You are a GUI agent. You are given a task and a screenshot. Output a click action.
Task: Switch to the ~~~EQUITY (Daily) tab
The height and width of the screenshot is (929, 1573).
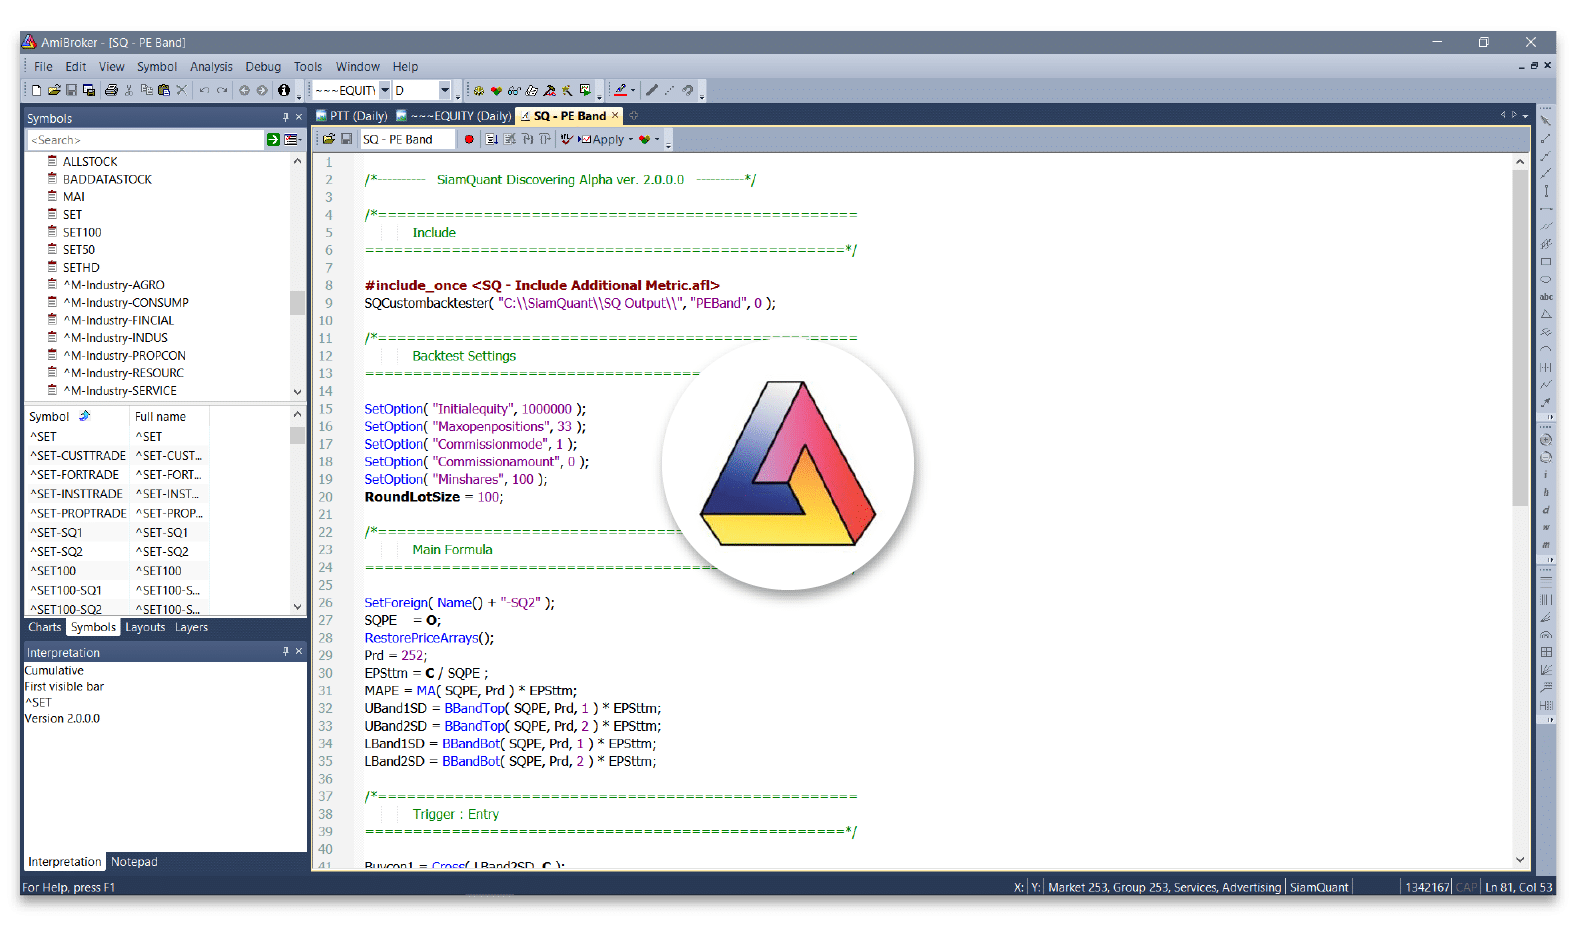click(x=454, y=116)
